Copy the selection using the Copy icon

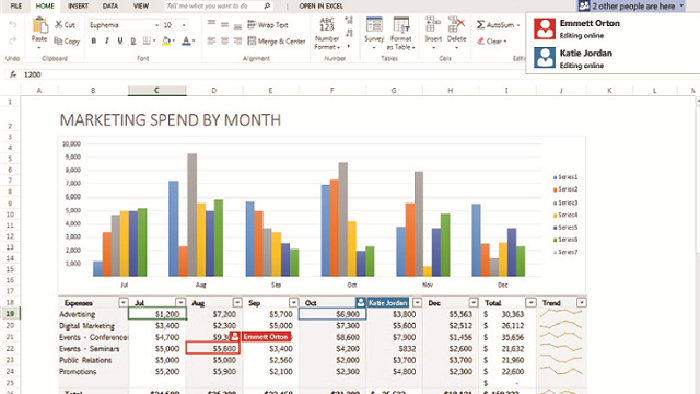[x=58, y=41]
